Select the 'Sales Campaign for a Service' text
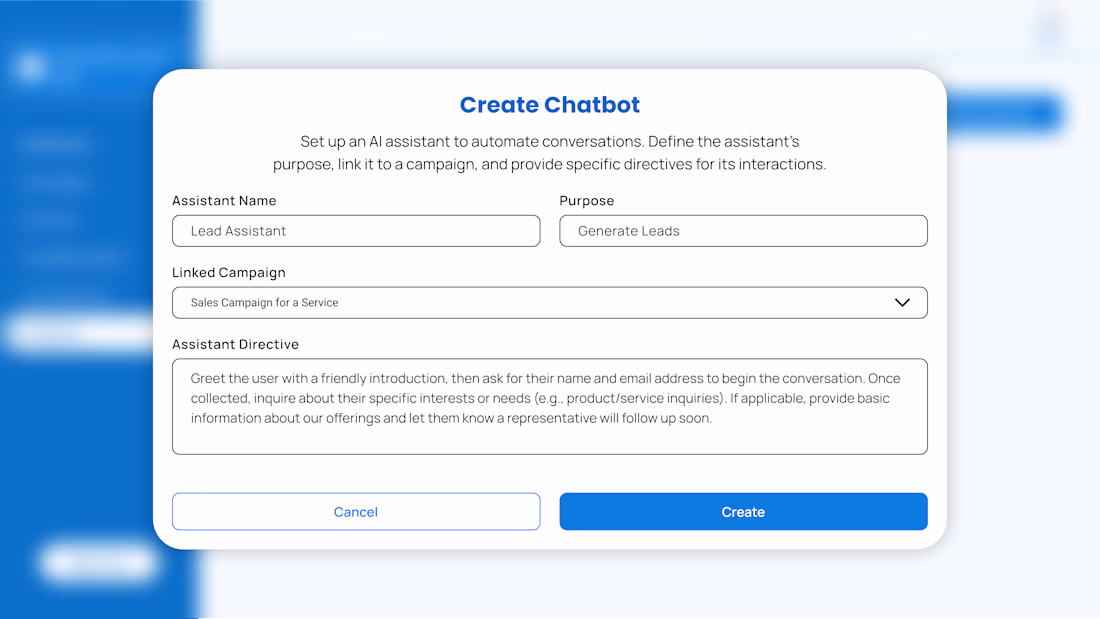Screen dimensions: 1100x619 [264, 303]
